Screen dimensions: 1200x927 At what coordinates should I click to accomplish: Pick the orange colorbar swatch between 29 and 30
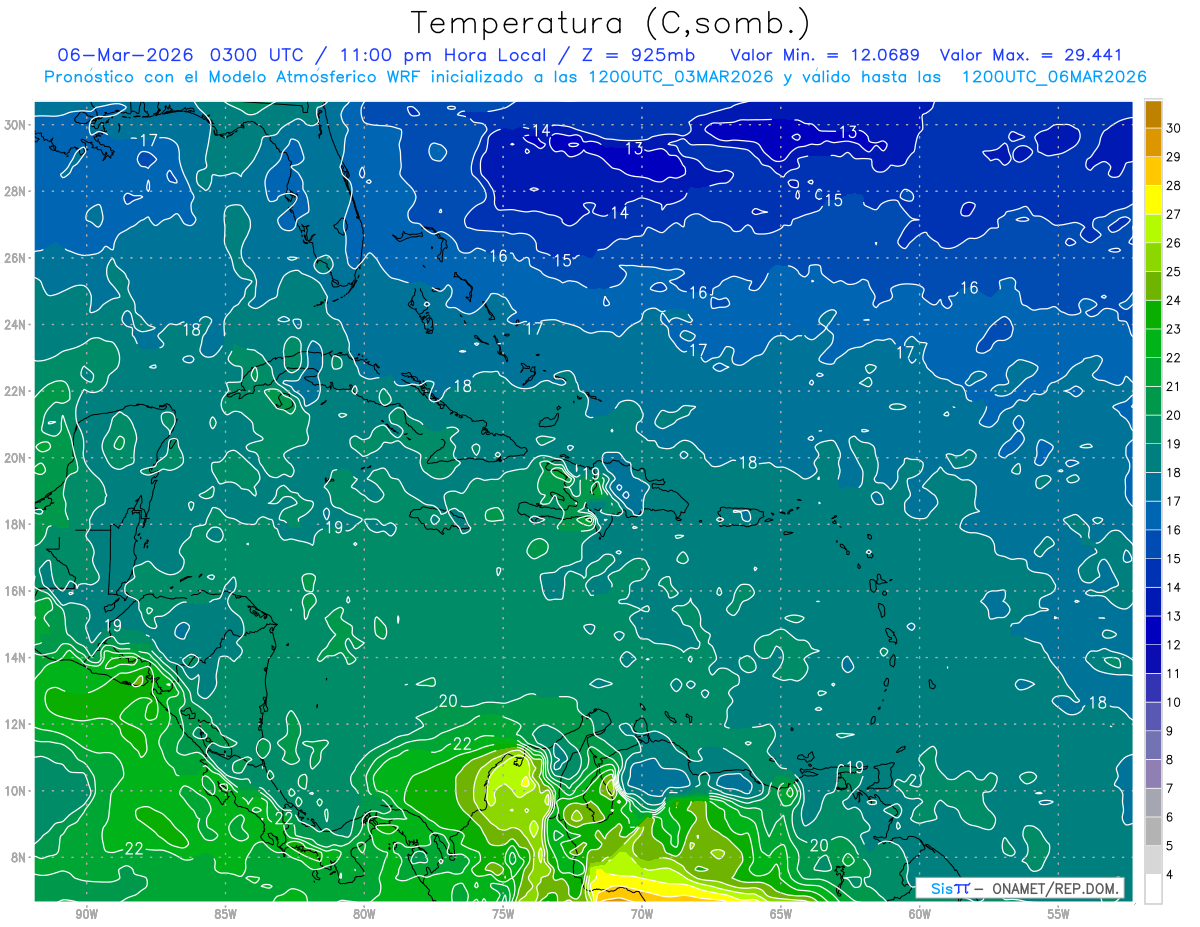point(1154,142)
